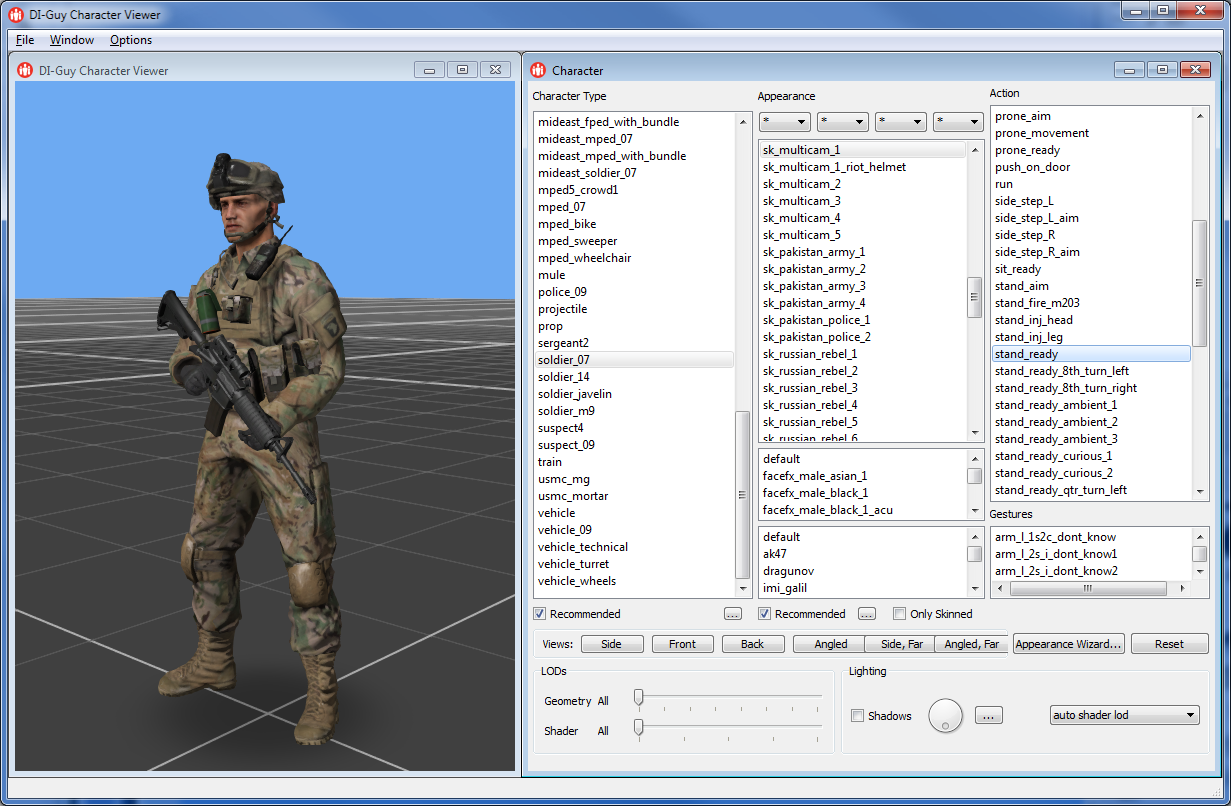Open the Options menu

coord(131,40)
